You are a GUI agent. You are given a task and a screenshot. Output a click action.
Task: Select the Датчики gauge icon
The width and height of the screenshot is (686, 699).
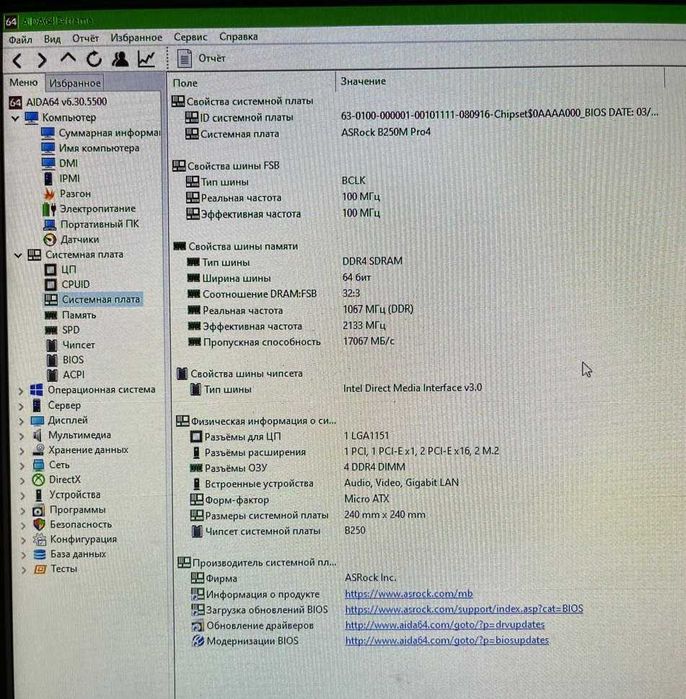[50, 239]
